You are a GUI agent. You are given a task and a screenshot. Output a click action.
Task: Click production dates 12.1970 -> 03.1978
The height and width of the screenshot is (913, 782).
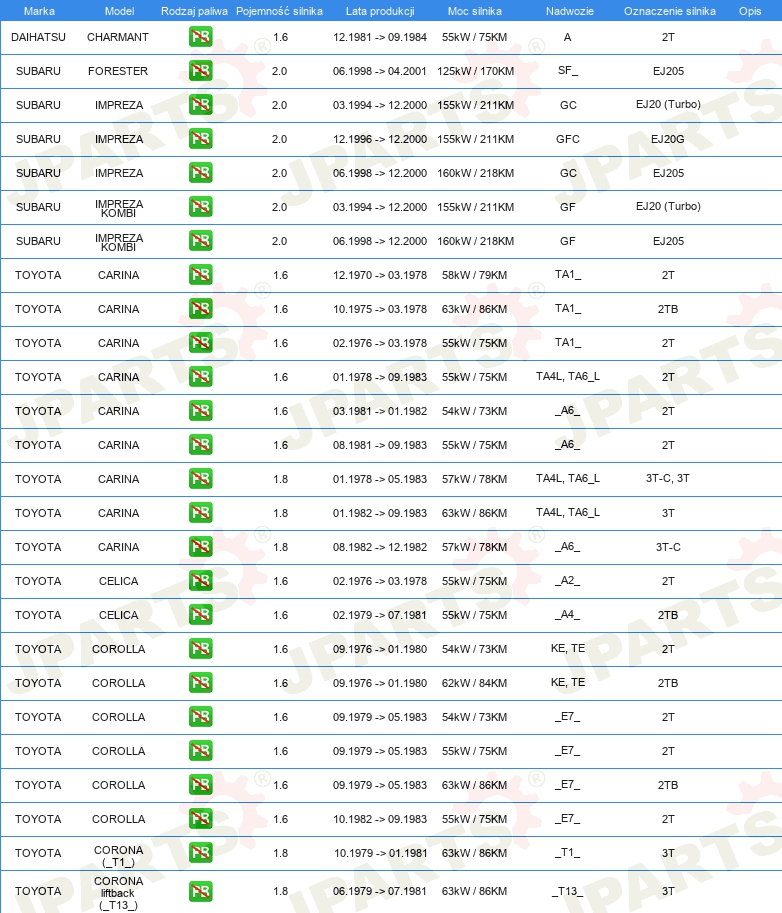pyautogui.click(x=380, y=275)
